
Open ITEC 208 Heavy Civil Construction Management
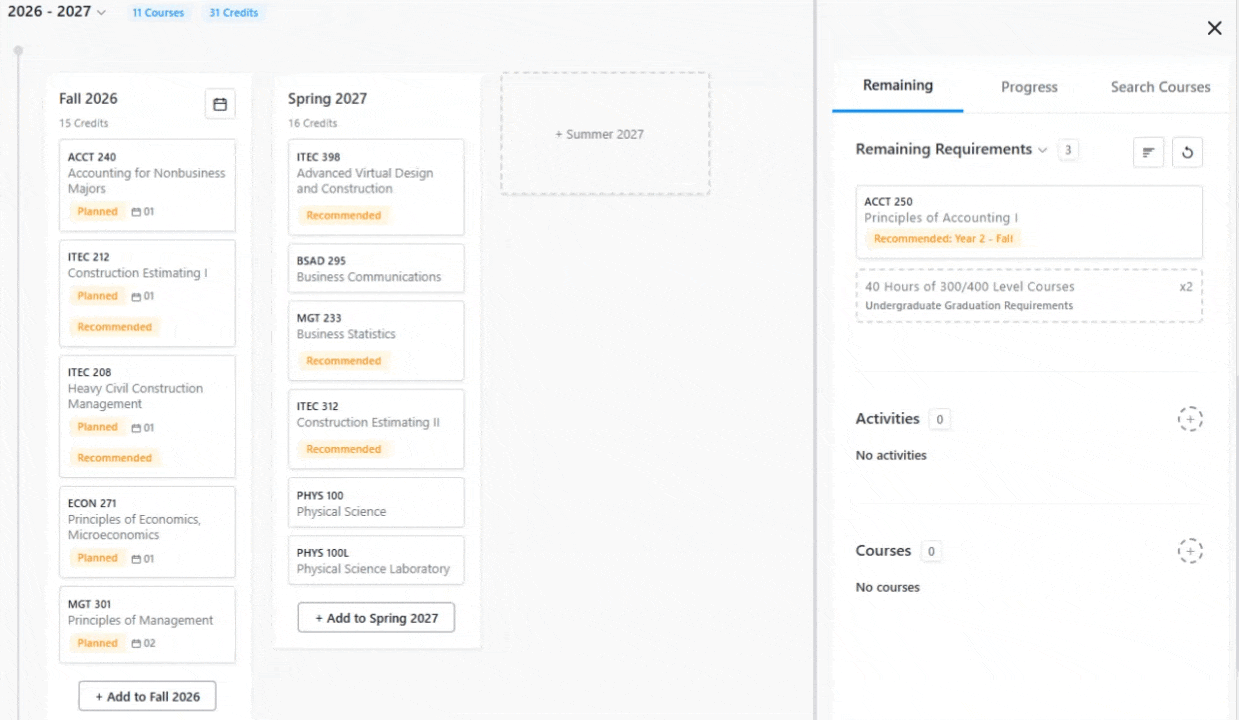[147, 416]
